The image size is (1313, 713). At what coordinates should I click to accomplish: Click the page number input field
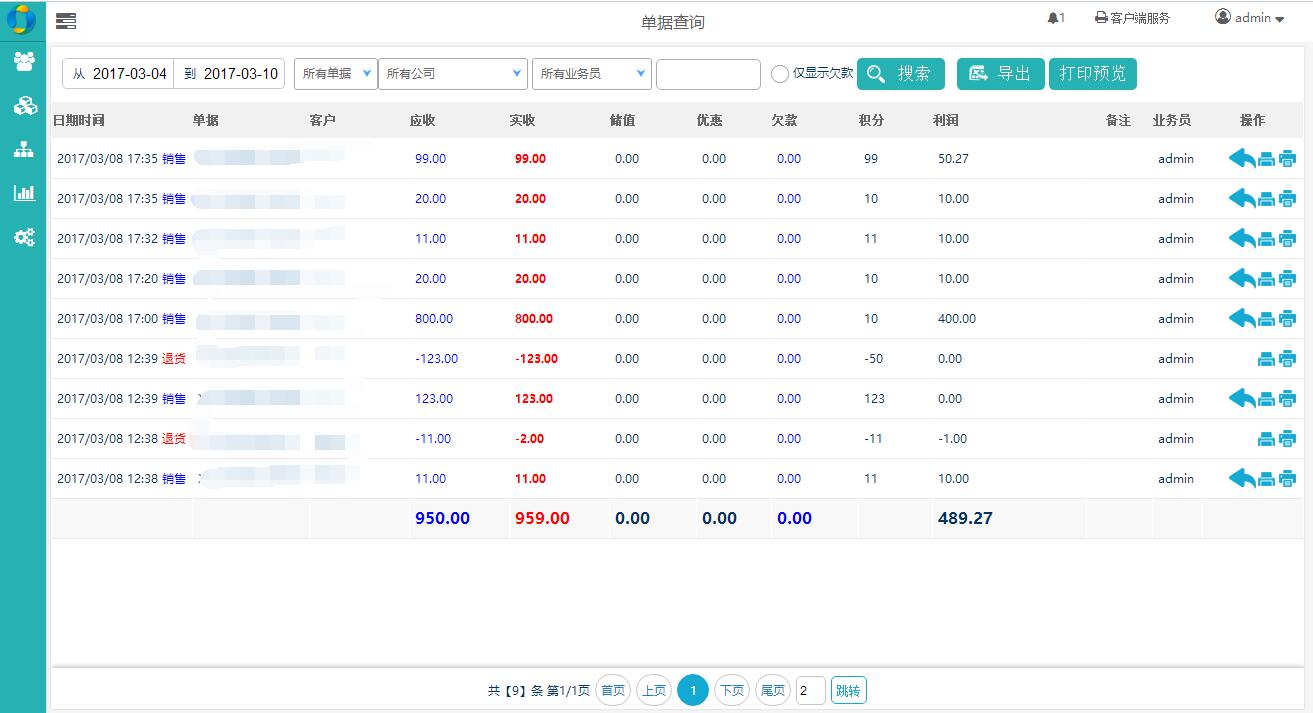point(811,690)
